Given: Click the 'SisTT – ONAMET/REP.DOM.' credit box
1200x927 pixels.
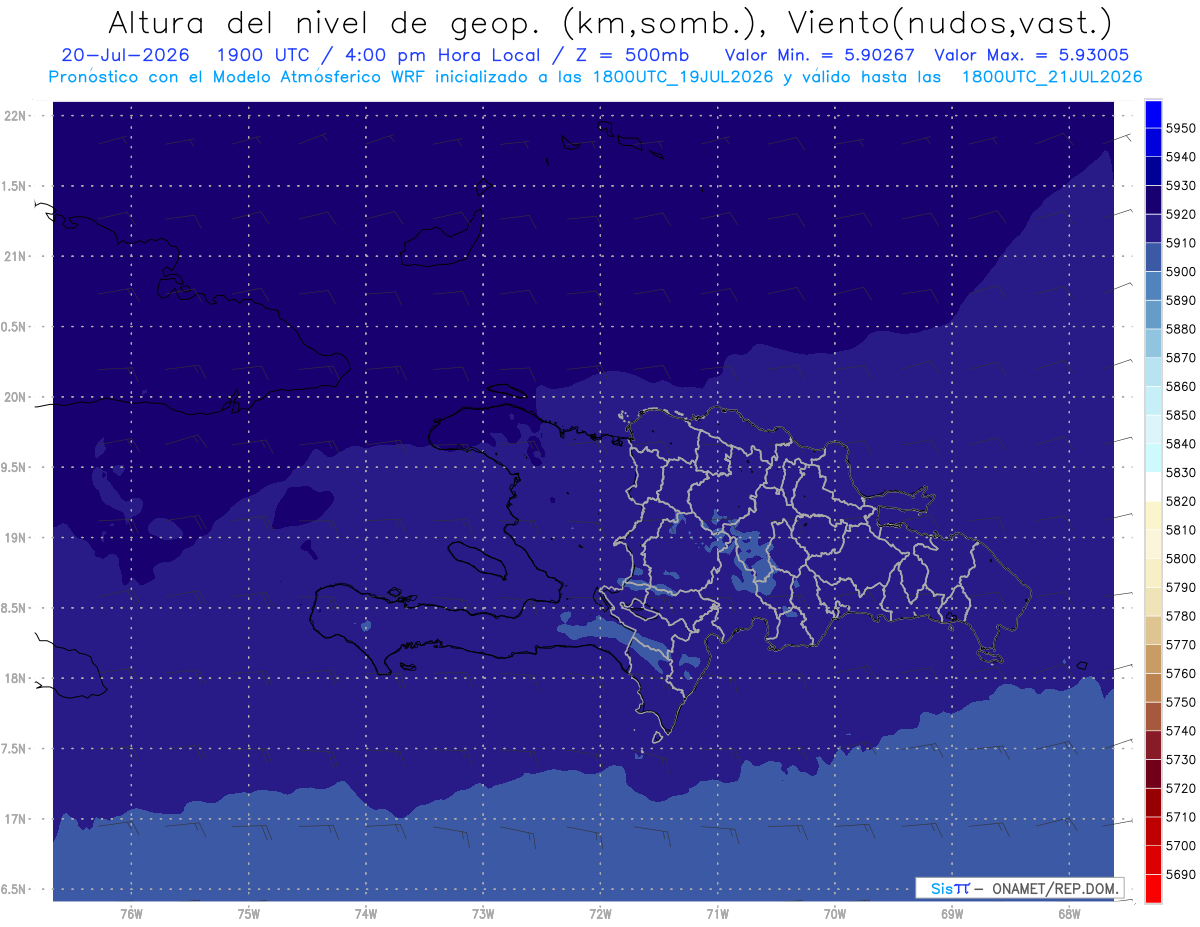Looking at the screenshot, I should click(x=1019, y=888).
